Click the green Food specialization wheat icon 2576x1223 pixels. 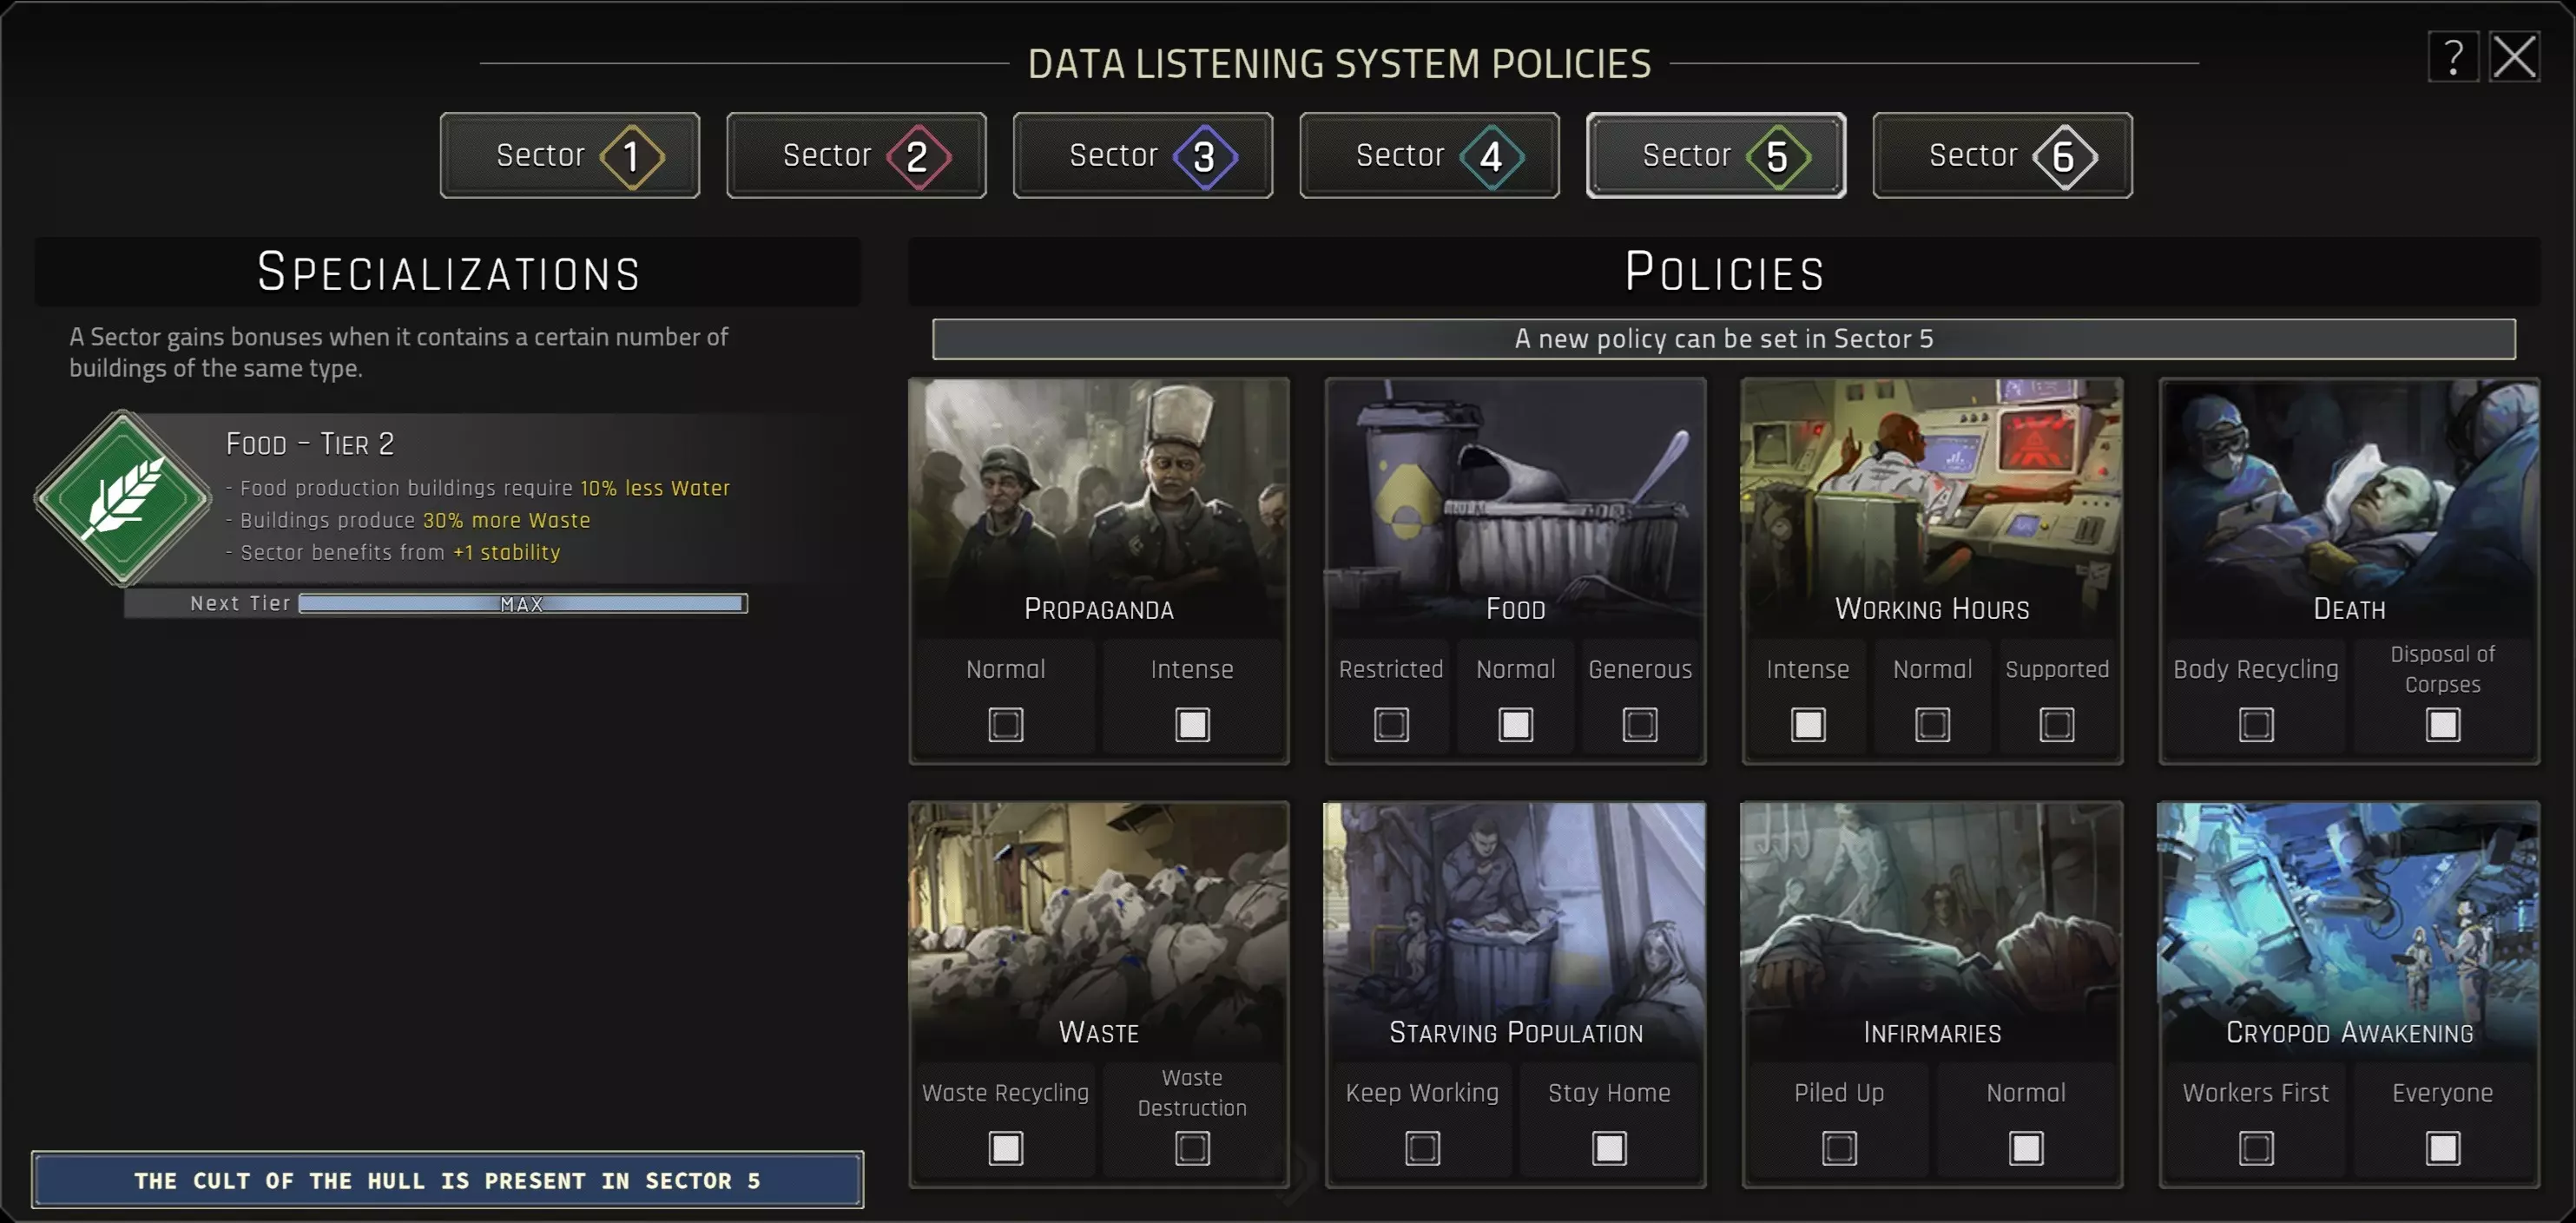(x=123, y=497)
